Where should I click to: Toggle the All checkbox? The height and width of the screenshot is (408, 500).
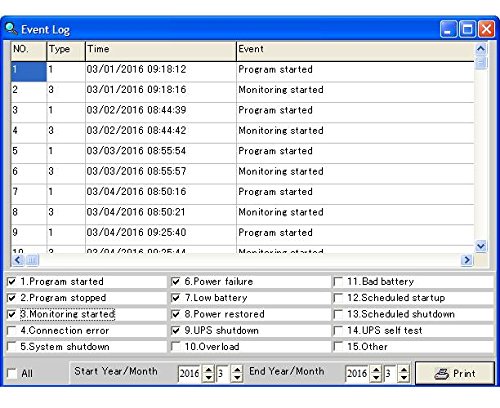[12, 373]
